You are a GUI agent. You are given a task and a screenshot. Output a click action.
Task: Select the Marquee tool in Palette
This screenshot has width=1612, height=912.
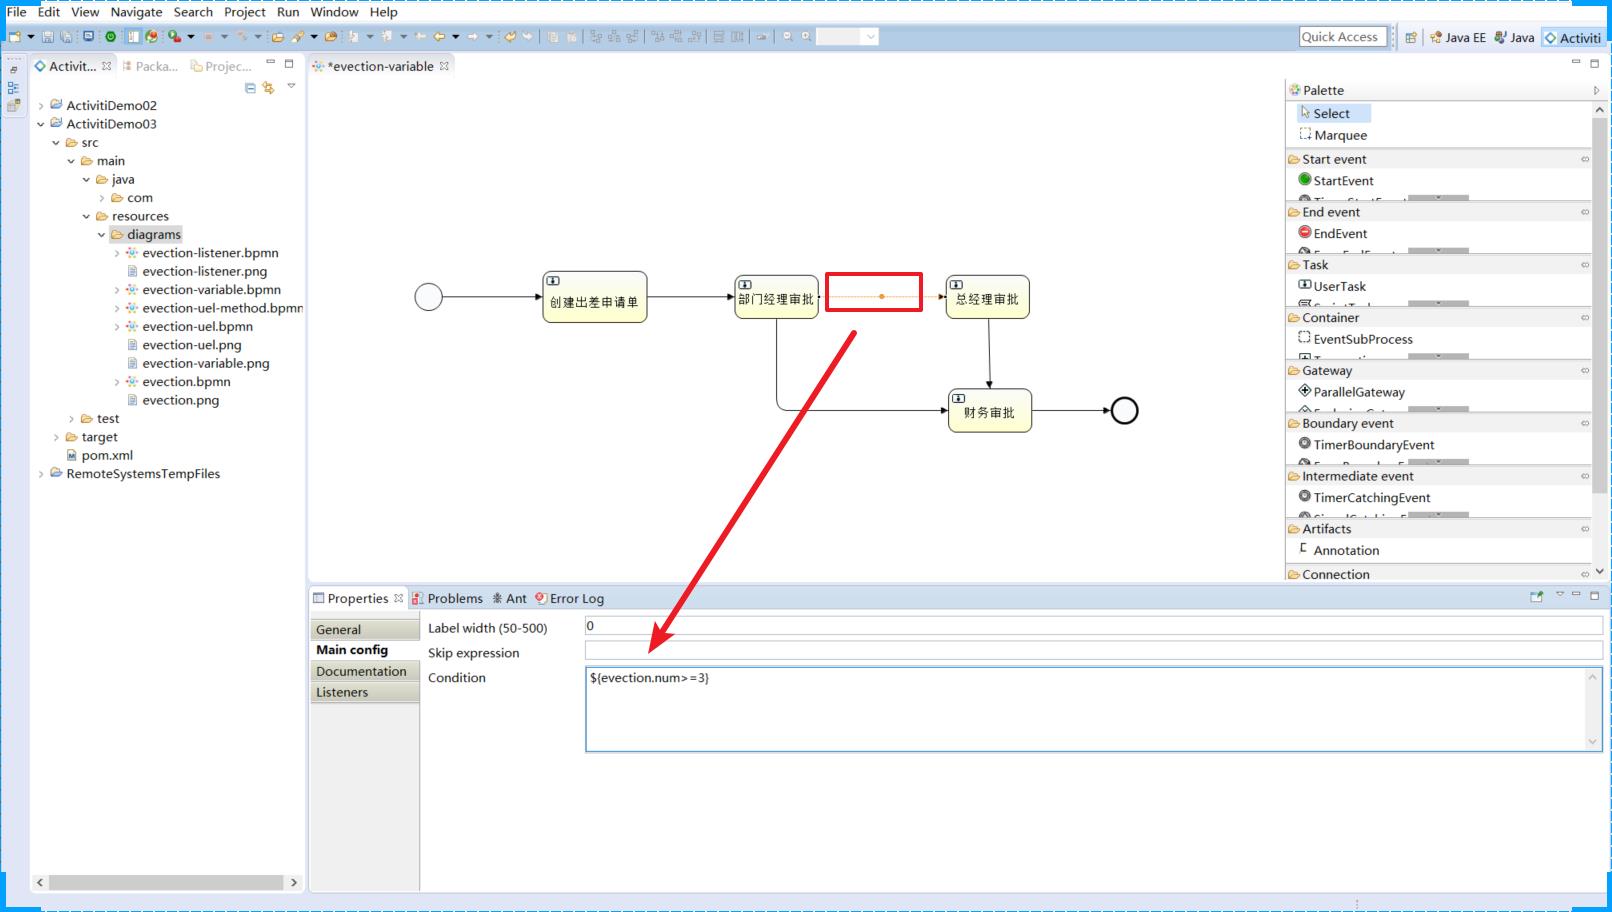coord(1332,135)
